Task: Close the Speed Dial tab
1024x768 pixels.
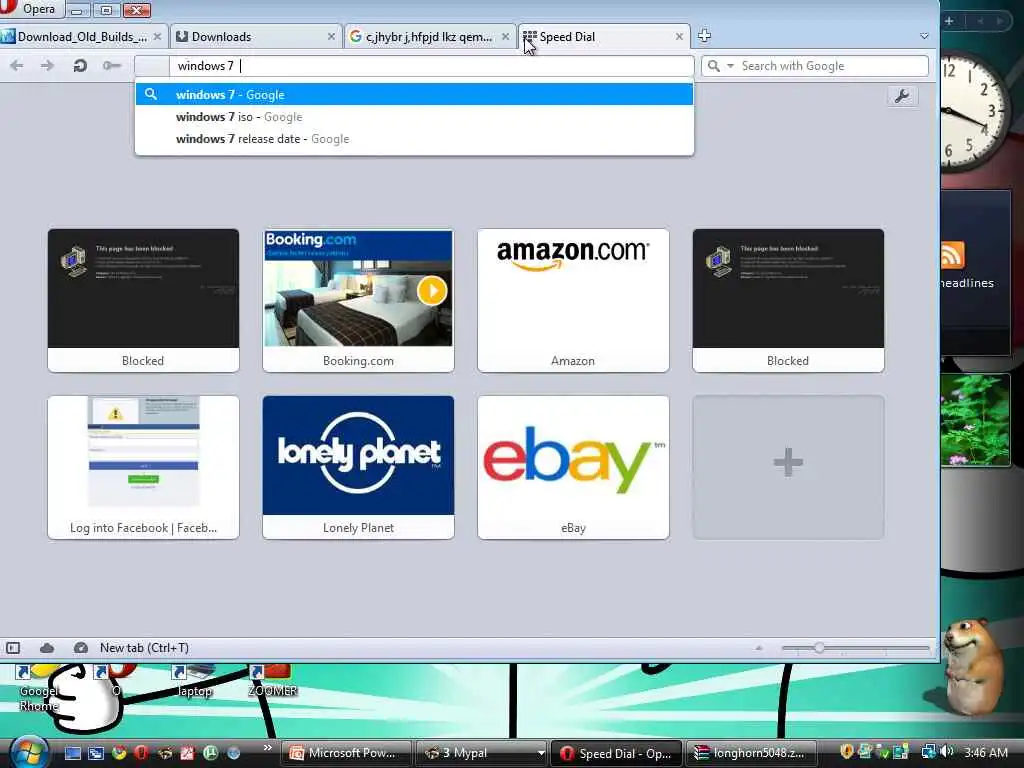Action: pos(679,37)
